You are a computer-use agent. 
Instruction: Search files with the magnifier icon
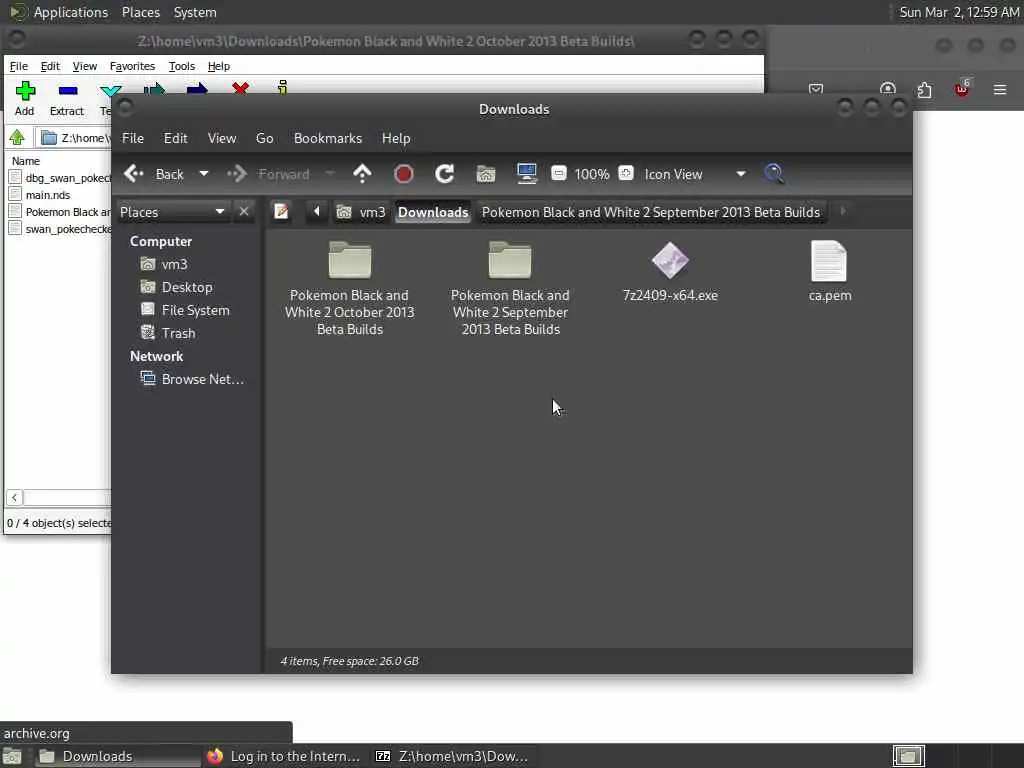[x=774, y=174]
